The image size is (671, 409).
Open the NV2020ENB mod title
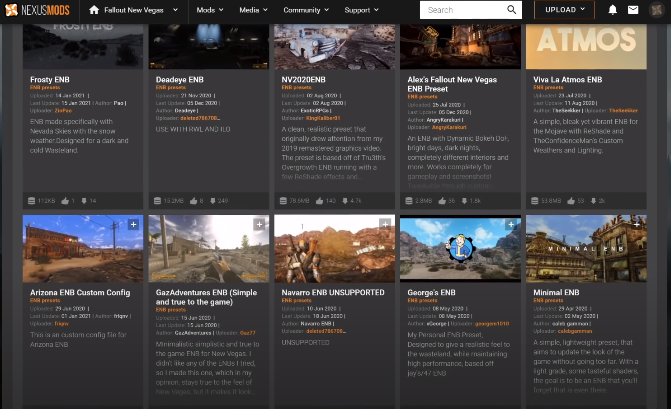coord(303,80)
